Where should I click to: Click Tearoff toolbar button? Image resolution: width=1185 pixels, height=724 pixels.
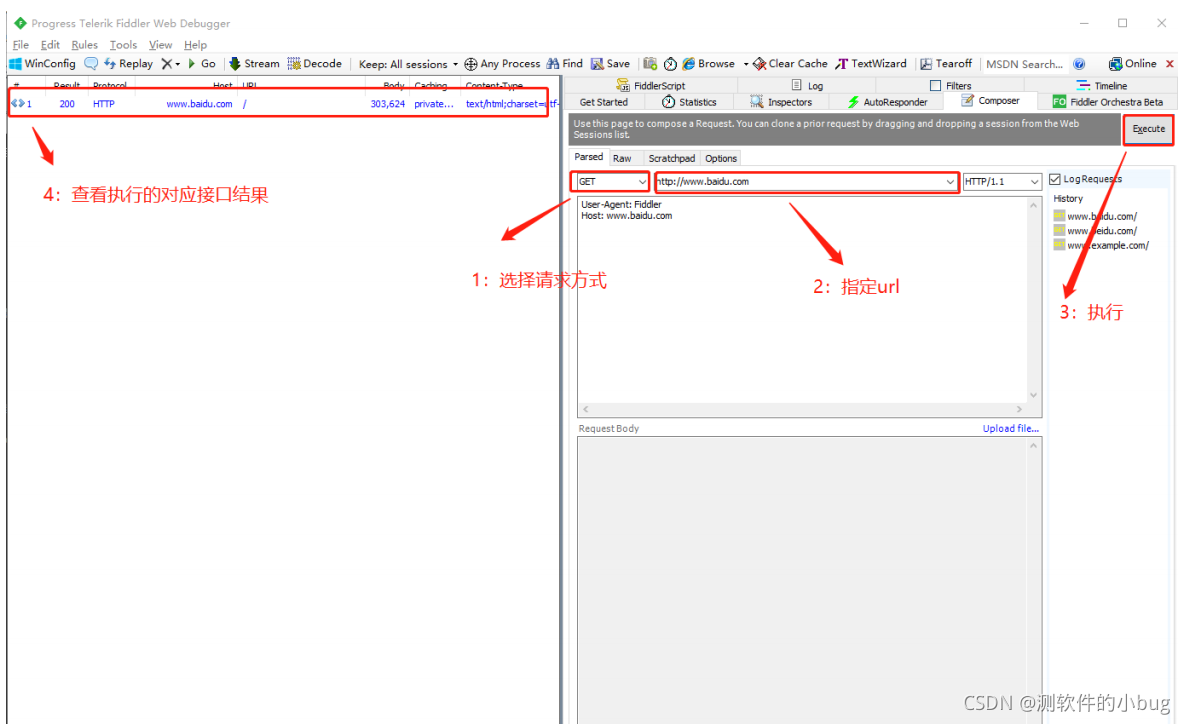tap(946, 63)
